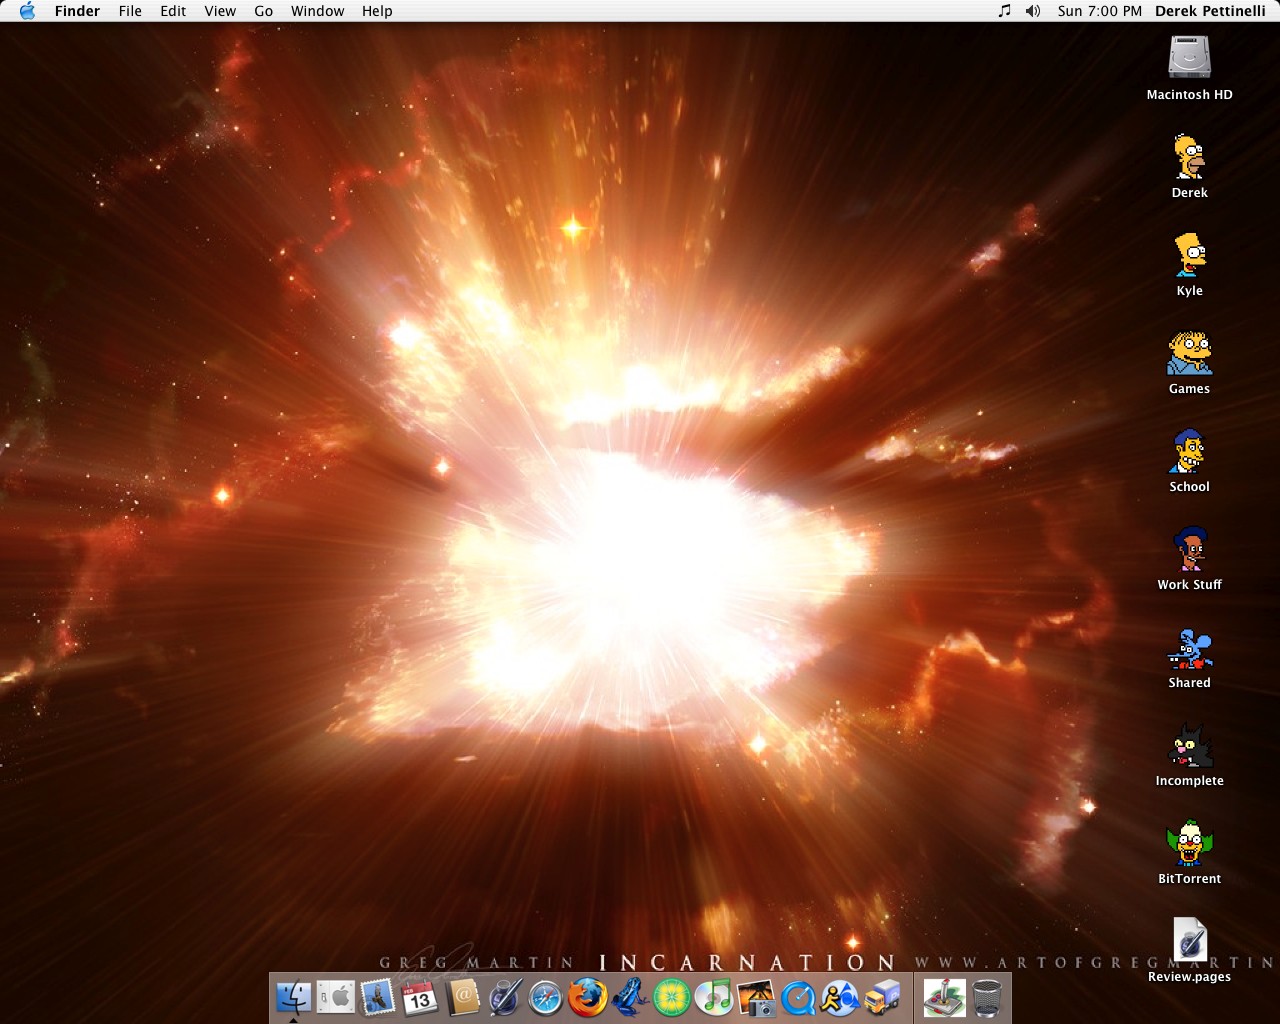Launch Address Book from the dock
The image size is (1280, 1024).
click(462, 997)
